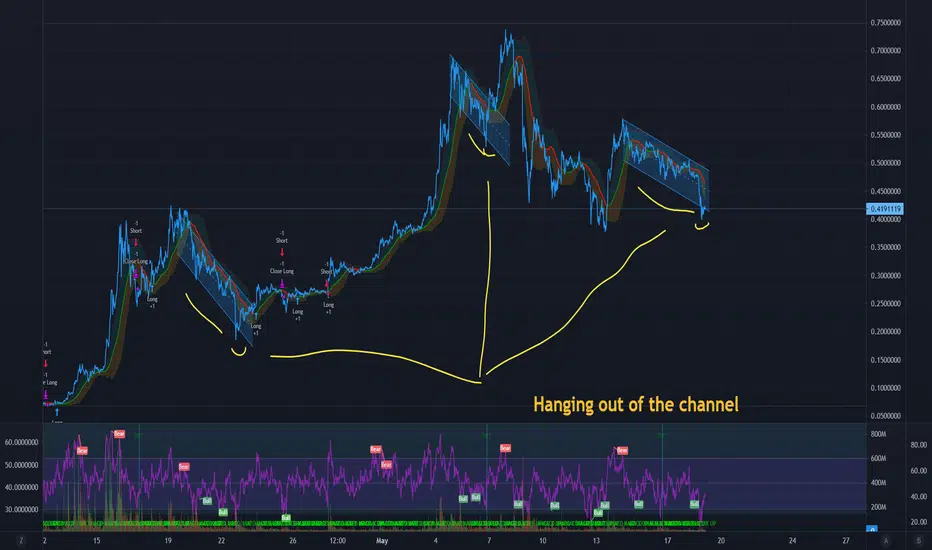Click the 0.1000000 price scale label

tap(885, 388)
